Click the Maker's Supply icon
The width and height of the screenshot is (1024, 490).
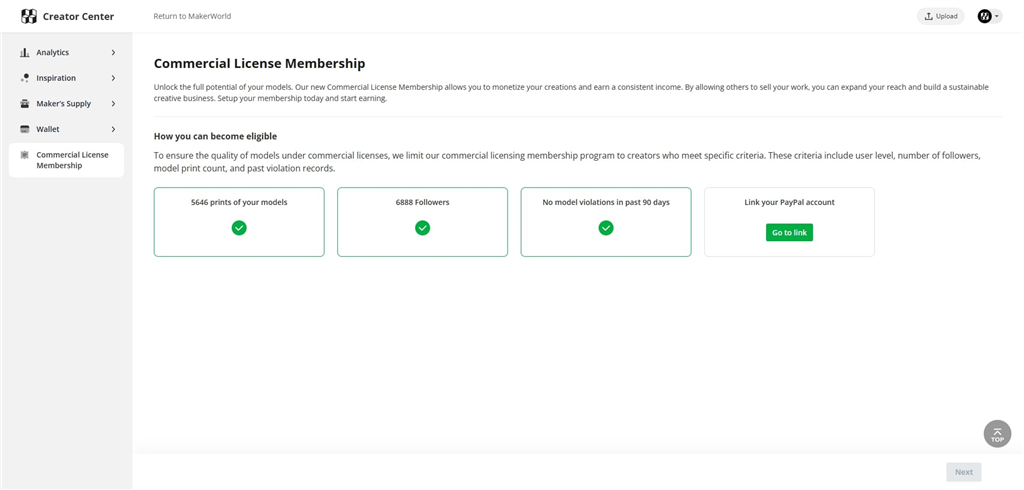(25, 104)
